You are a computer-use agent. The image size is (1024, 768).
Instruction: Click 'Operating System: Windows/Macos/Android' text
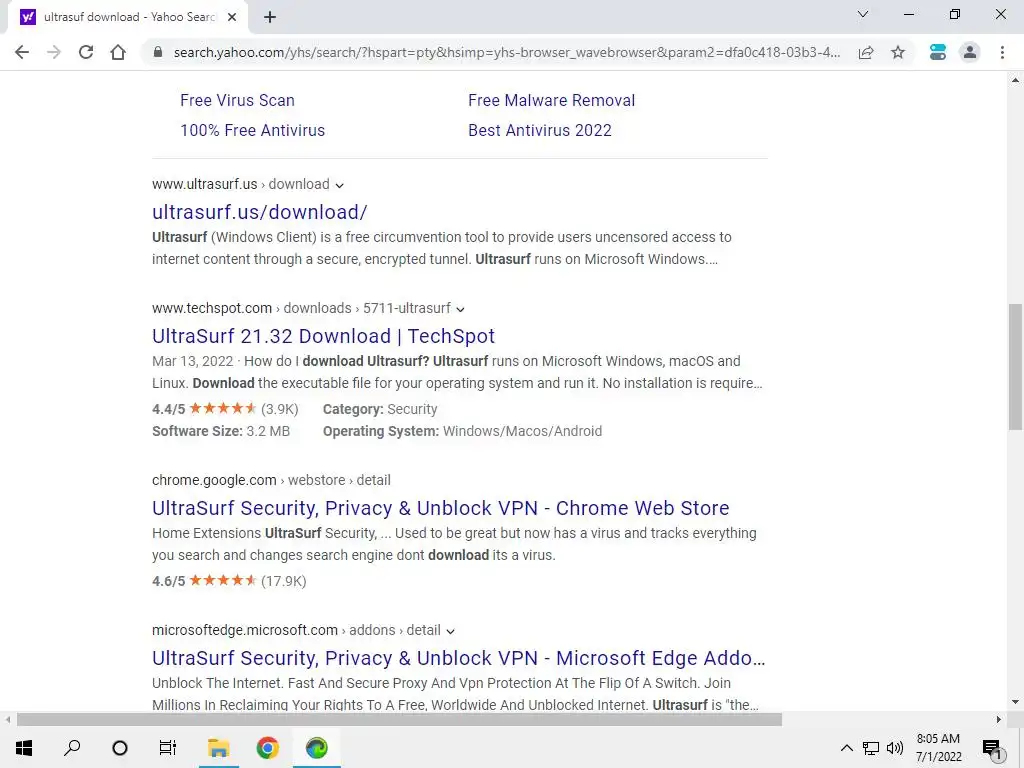[x=462, y=431]
